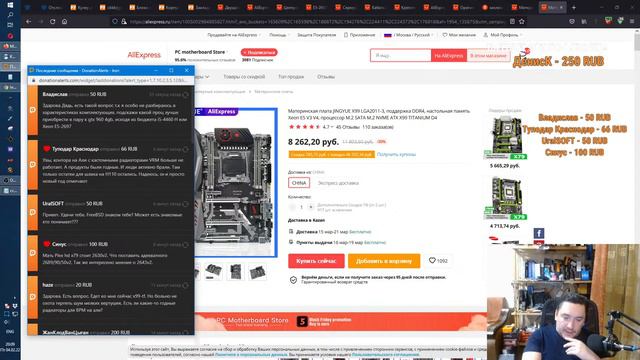Viewport: 640px width, 360px height.
Task: Click the green extension icon in toolbar
Action: (620, 21)
